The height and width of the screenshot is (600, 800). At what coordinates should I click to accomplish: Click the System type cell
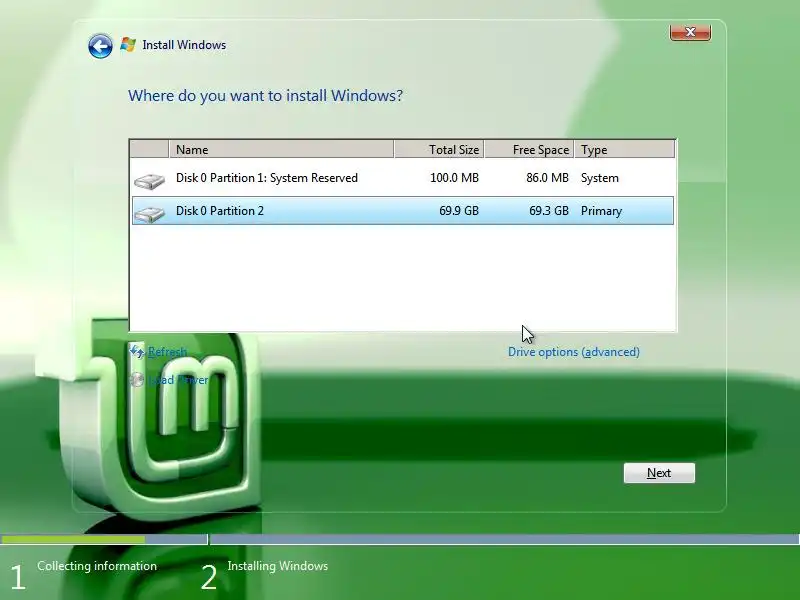[x=599, y=178]
